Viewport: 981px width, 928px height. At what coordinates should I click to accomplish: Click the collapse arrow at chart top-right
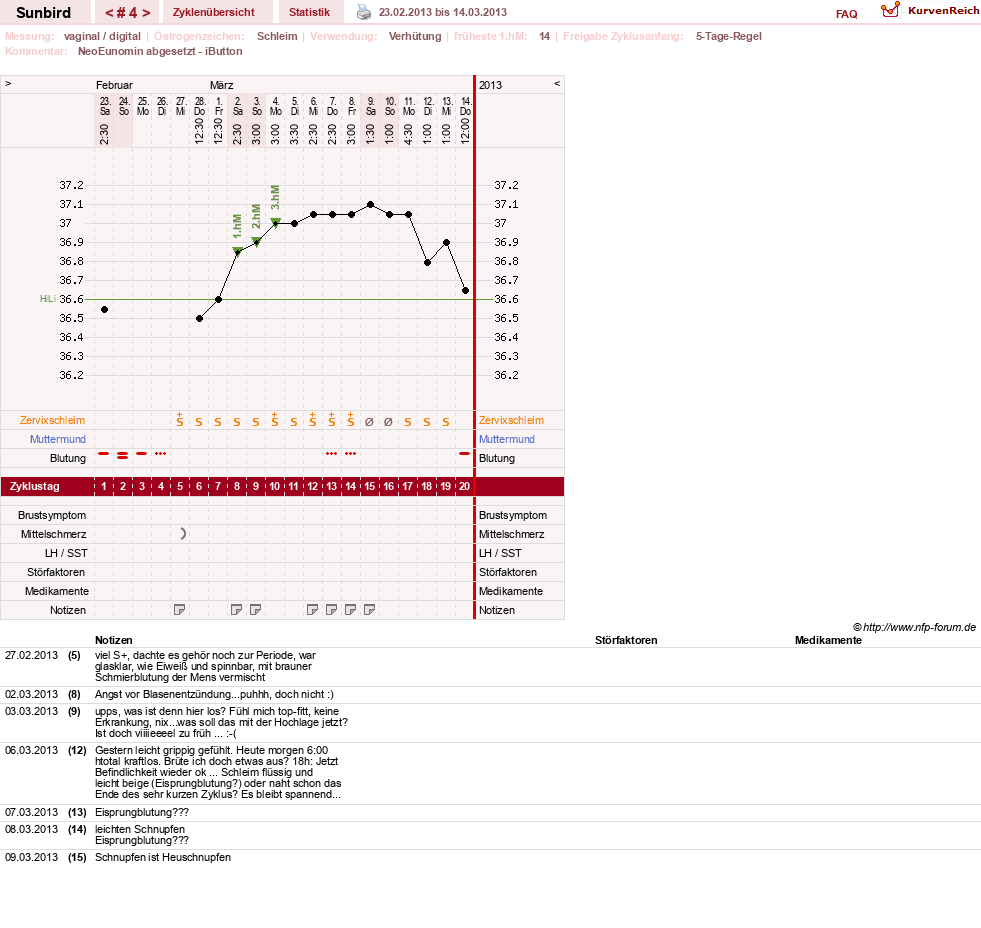pos(557,84)
